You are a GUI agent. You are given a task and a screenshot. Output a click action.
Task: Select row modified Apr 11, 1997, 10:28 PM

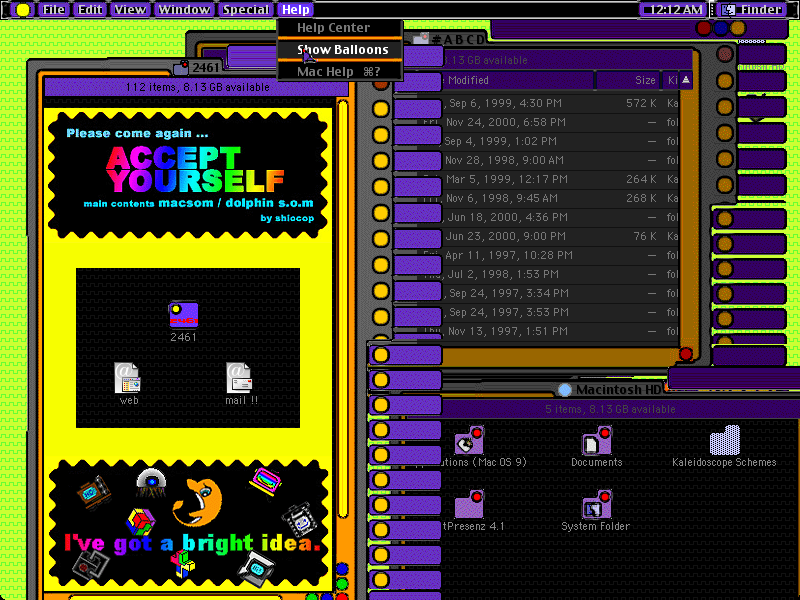(x=561, y=255)
